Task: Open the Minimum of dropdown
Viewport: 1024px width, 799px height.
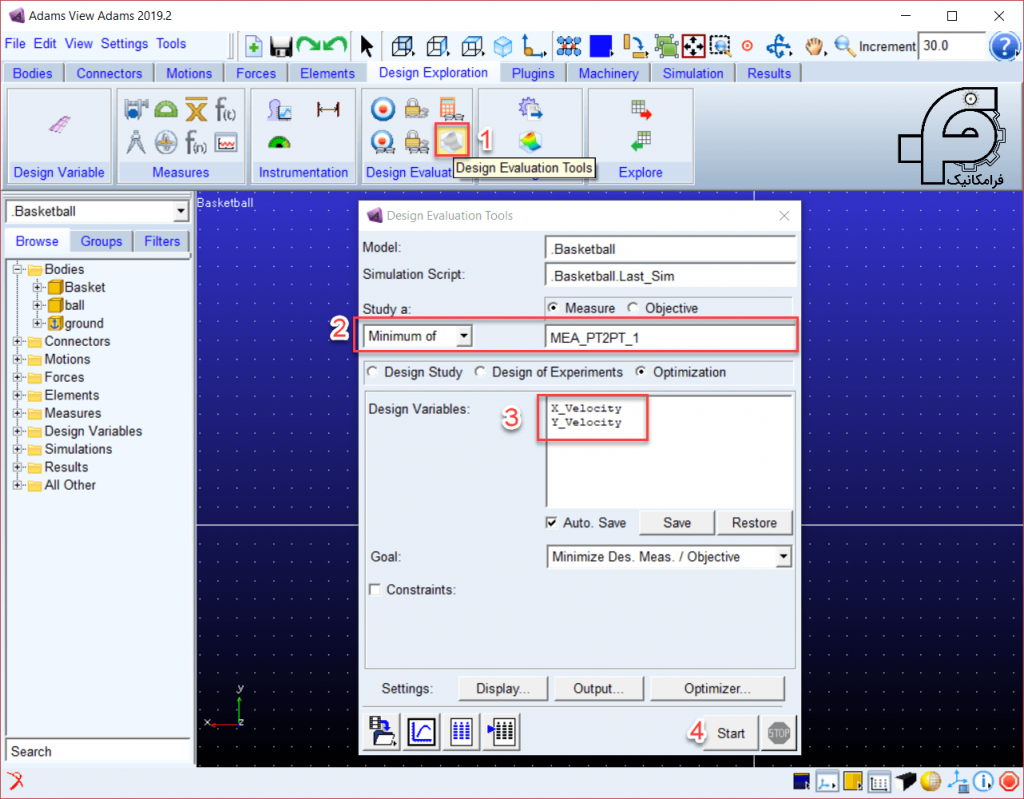Action: pyautogui.click(x=464, y=336)
